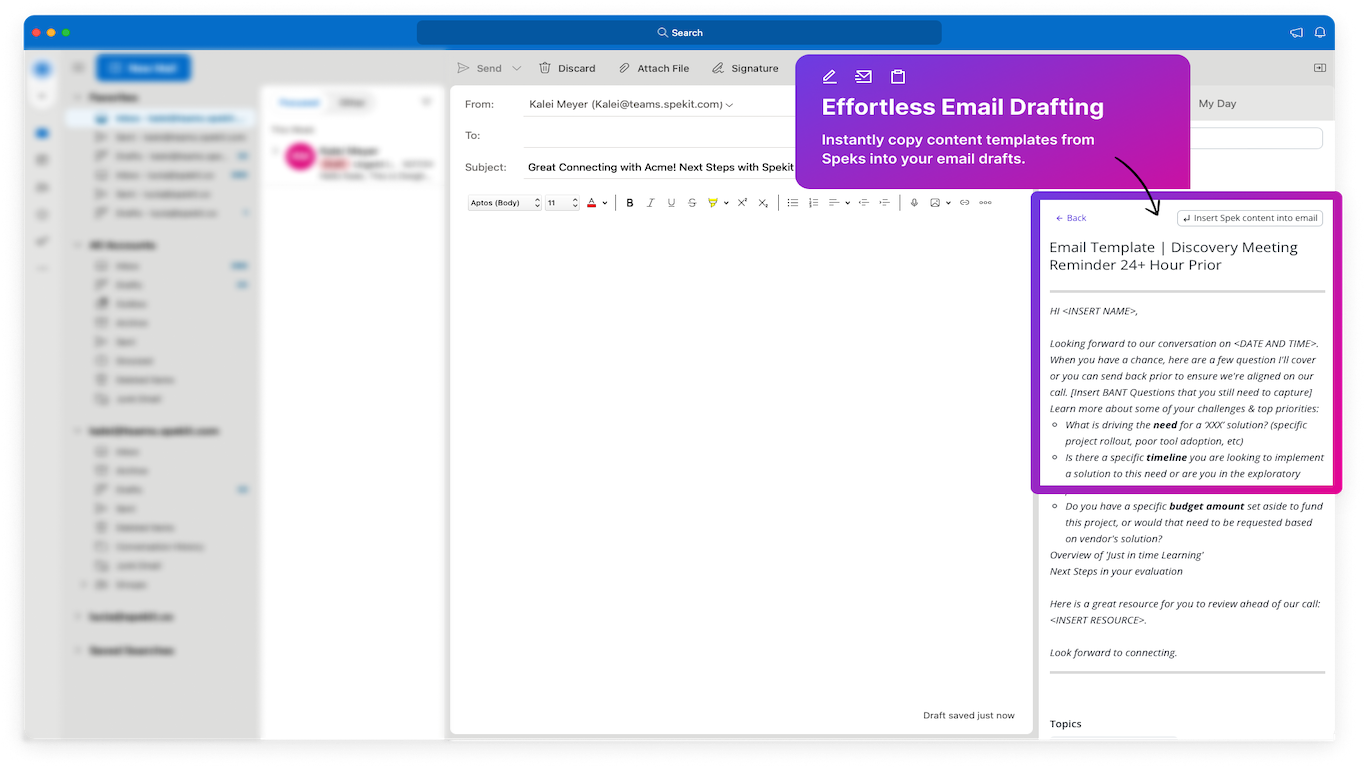Click into the empty message body
Viewport: 1366px width, 768px height.
(740, 460)
